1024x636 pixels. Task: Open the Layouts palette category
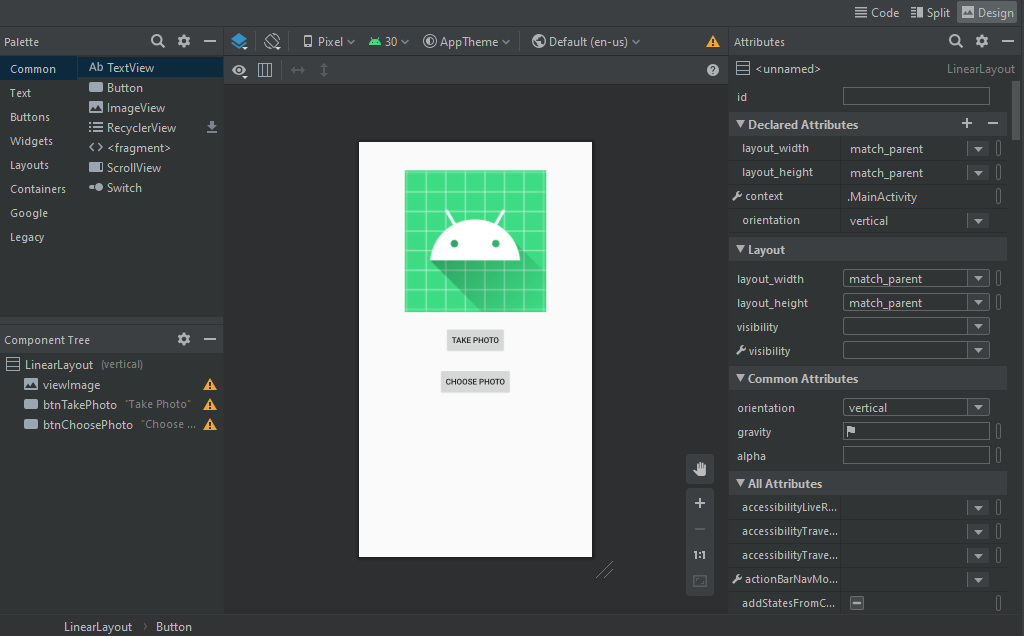29,165
